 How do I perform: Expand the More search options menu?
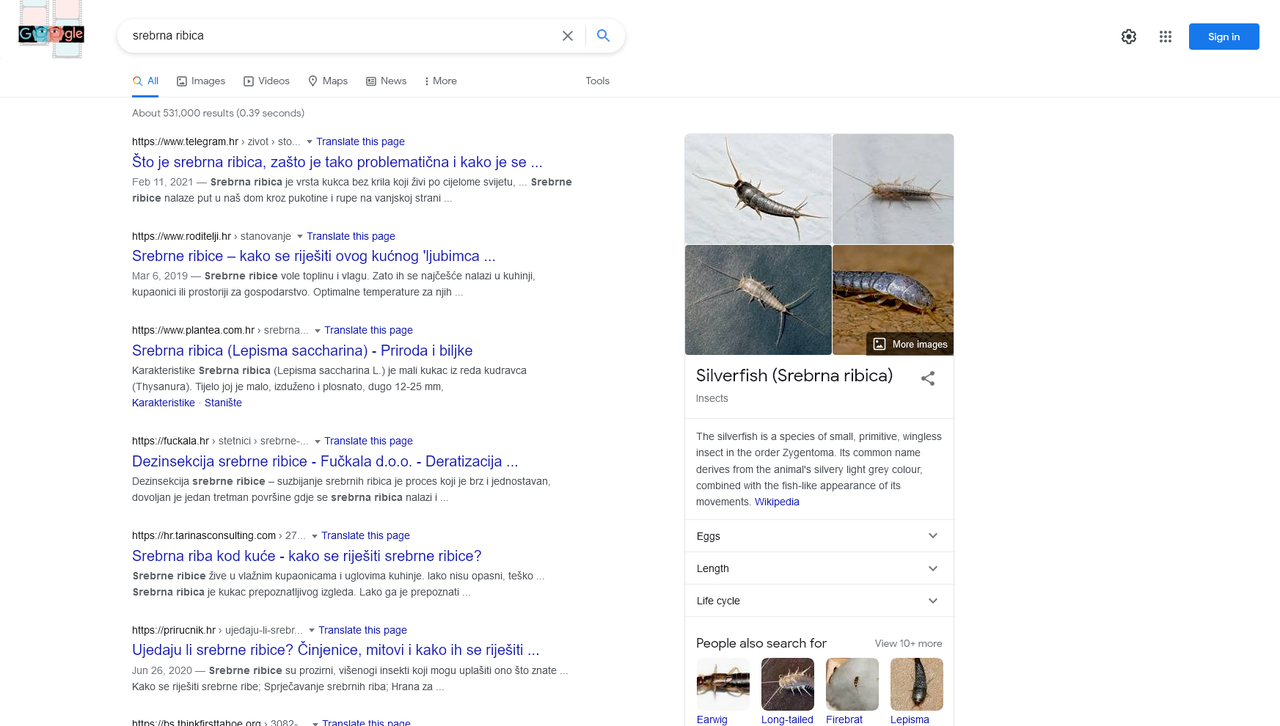440,81
